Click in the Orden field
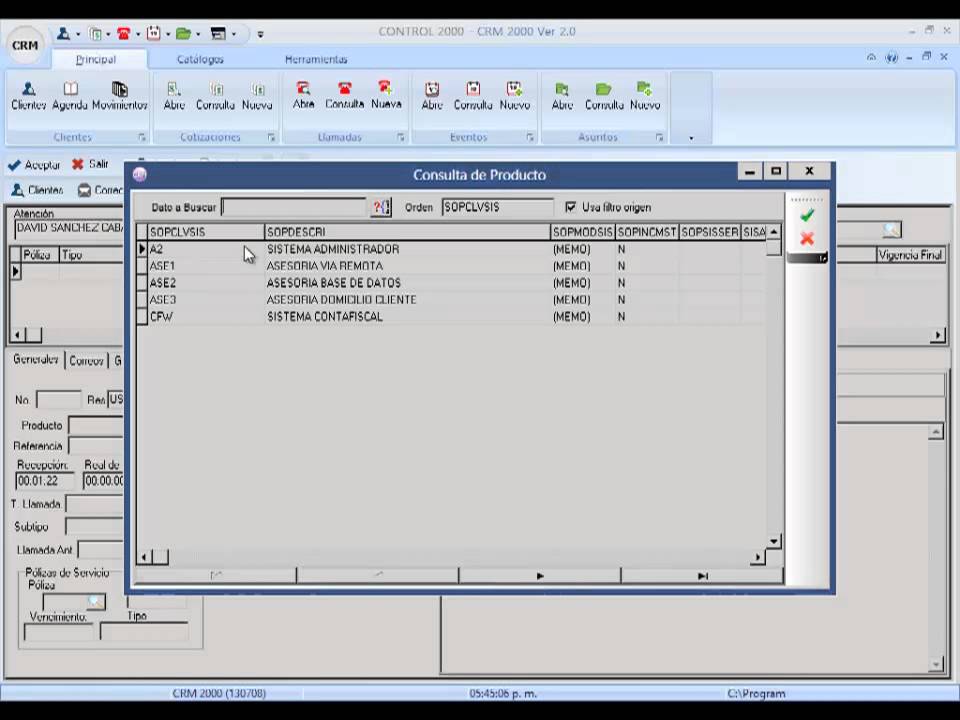 [x=497, y=207]
